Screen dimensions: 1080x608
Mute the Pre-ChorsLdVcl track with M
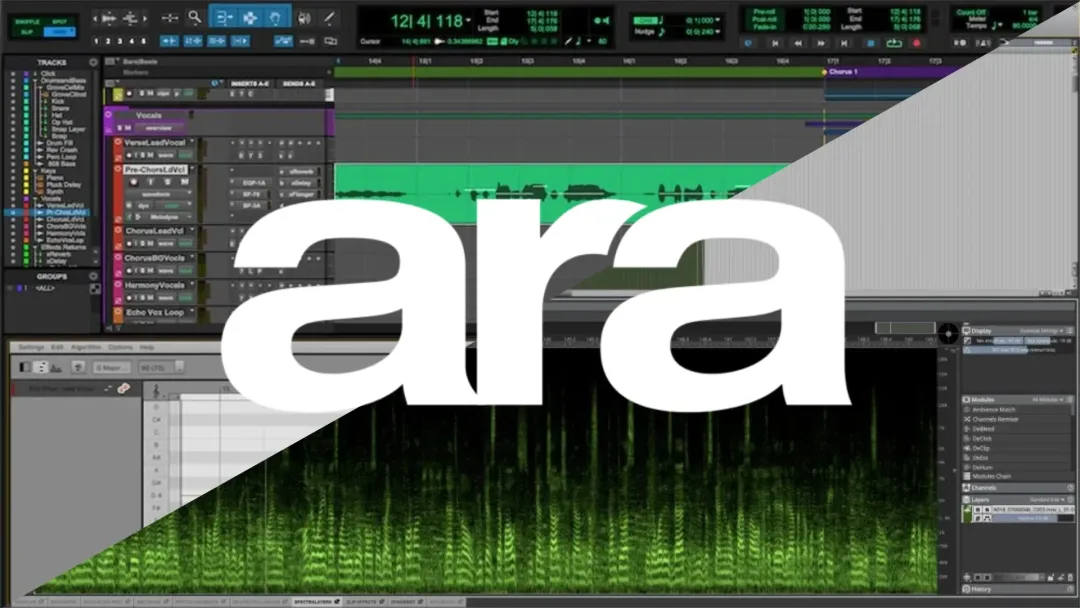(184, 182)
